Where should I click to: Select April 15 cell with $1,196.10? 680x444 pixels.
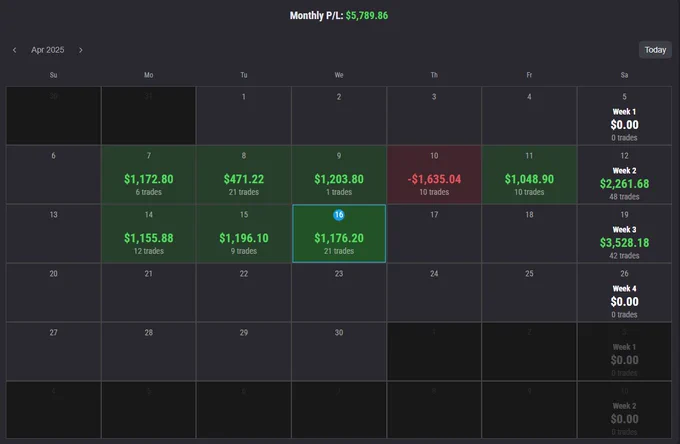pyautogui.click(x=244, y=233)
